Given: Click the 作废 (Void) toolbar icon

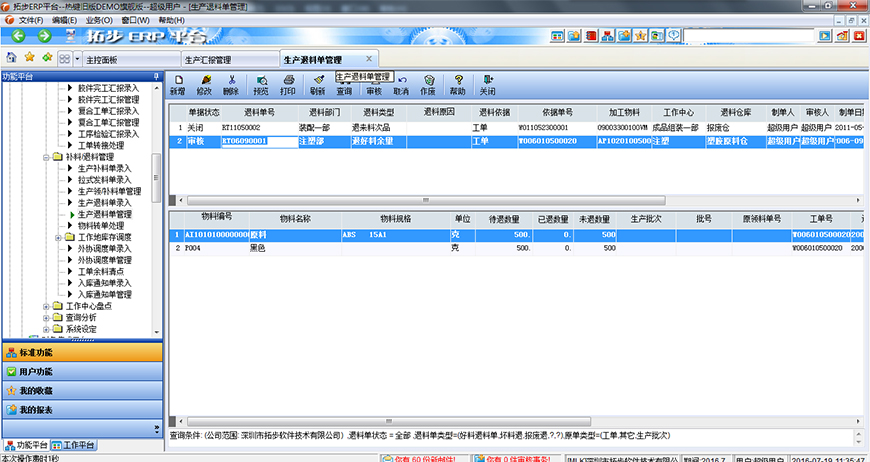Looking at the screenshot, I should (428, 84).
